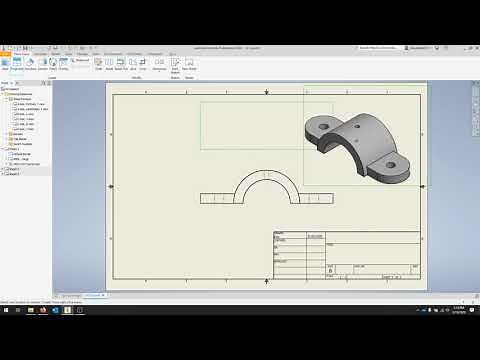This screenshot has width=480, height=360.
Task: Select the Projected view tool
Action: click(17, 64)
